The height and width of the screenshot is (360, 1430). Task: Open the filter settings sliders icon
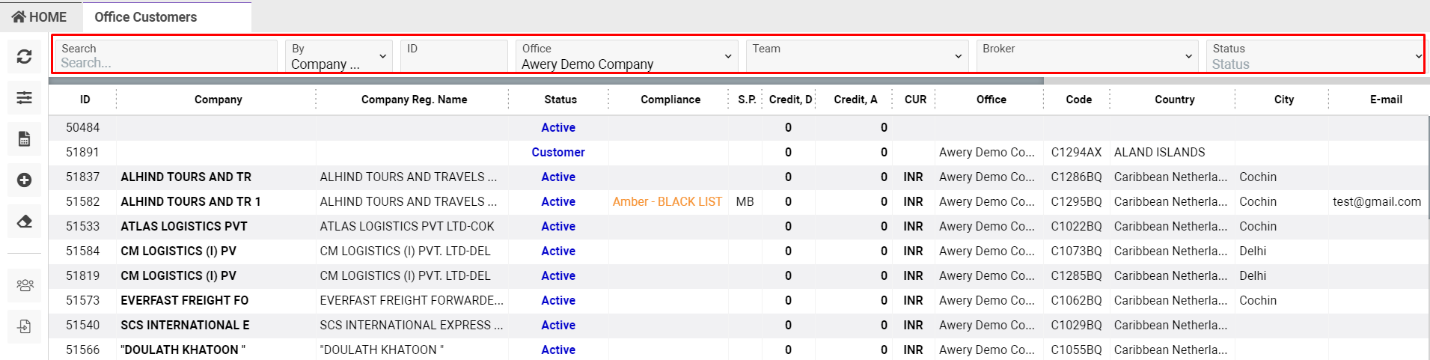(25, 98)
